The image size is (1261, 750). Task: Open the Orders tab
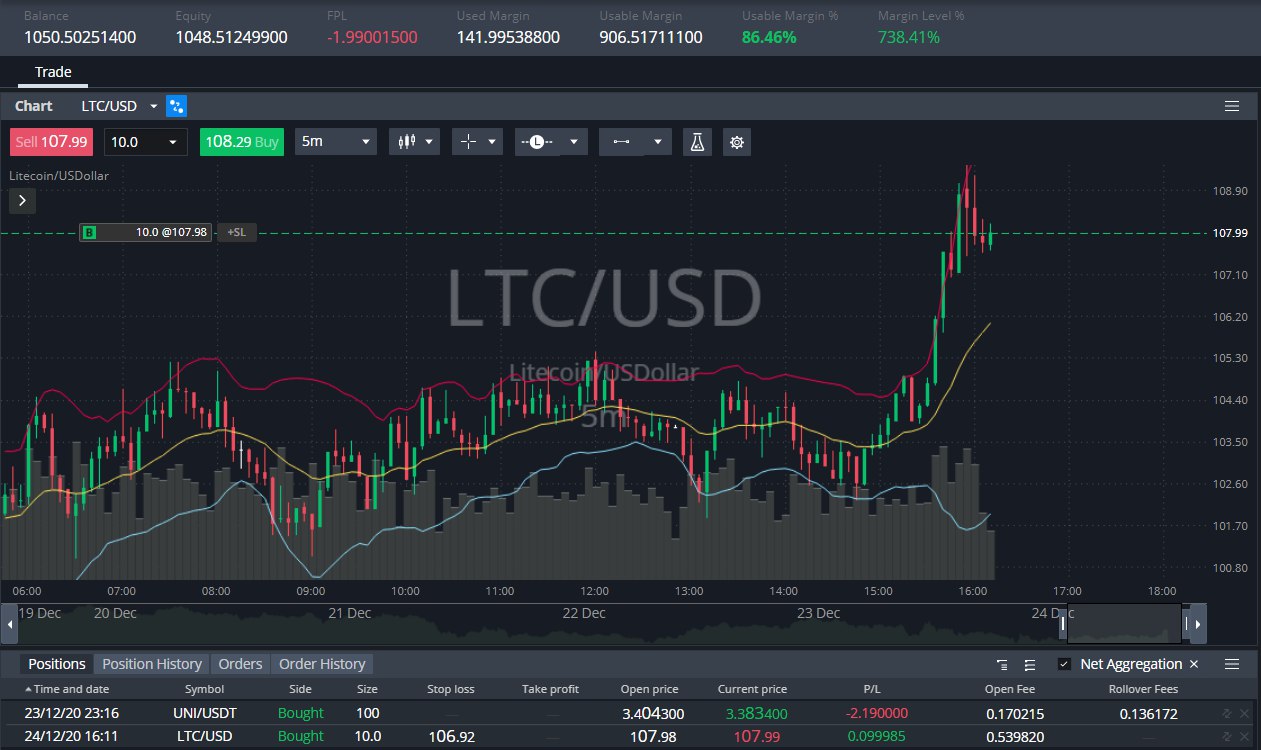[x=241, y=664]
